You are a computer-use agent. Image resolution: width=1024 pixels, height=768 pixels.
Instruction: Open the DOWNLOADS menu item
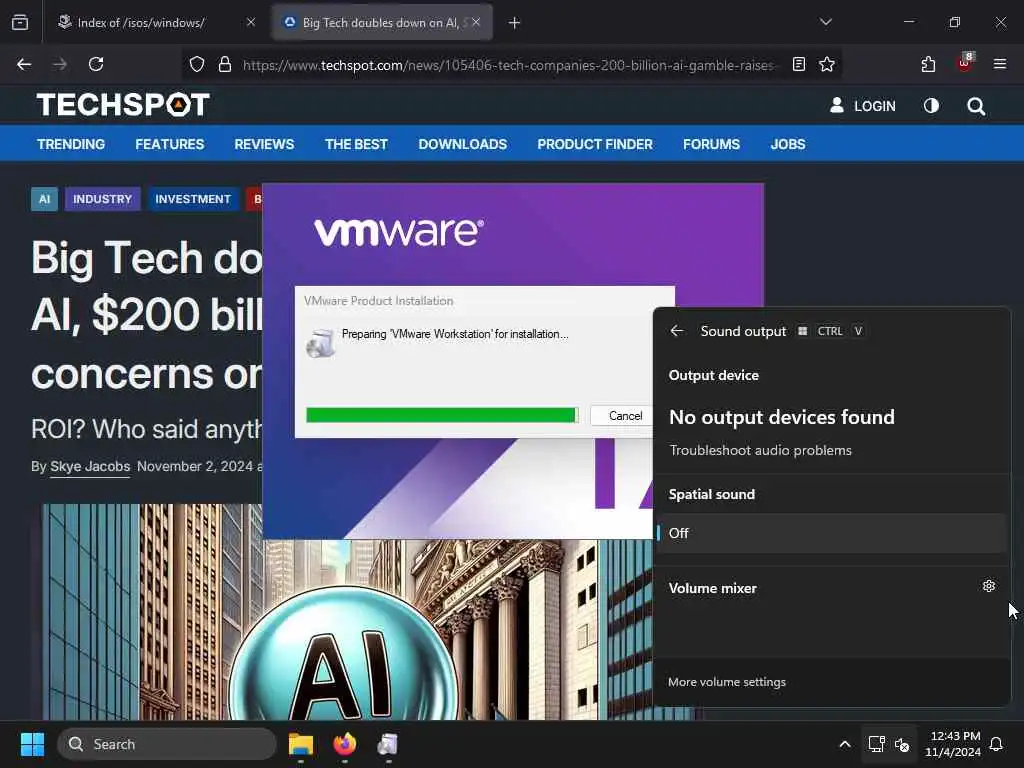click(463, 144)
